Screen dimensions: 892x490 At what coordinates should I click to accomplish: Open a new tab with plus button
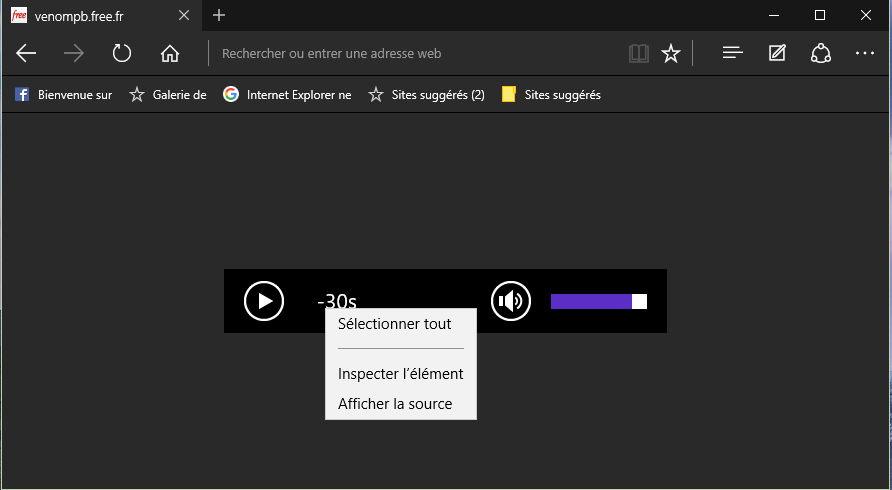coord(219,15)
